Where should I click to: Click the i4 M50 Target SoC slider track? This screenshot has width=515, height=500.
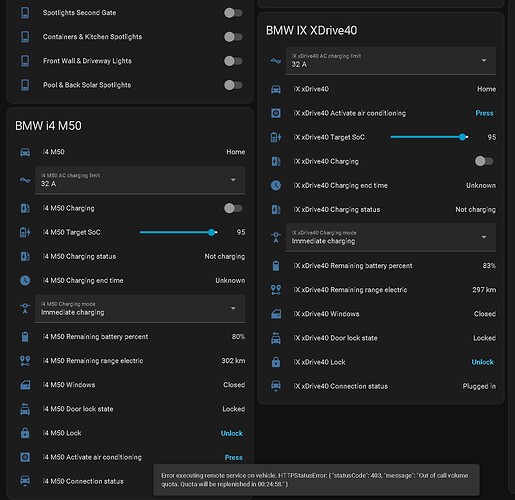tap(179, 232)
